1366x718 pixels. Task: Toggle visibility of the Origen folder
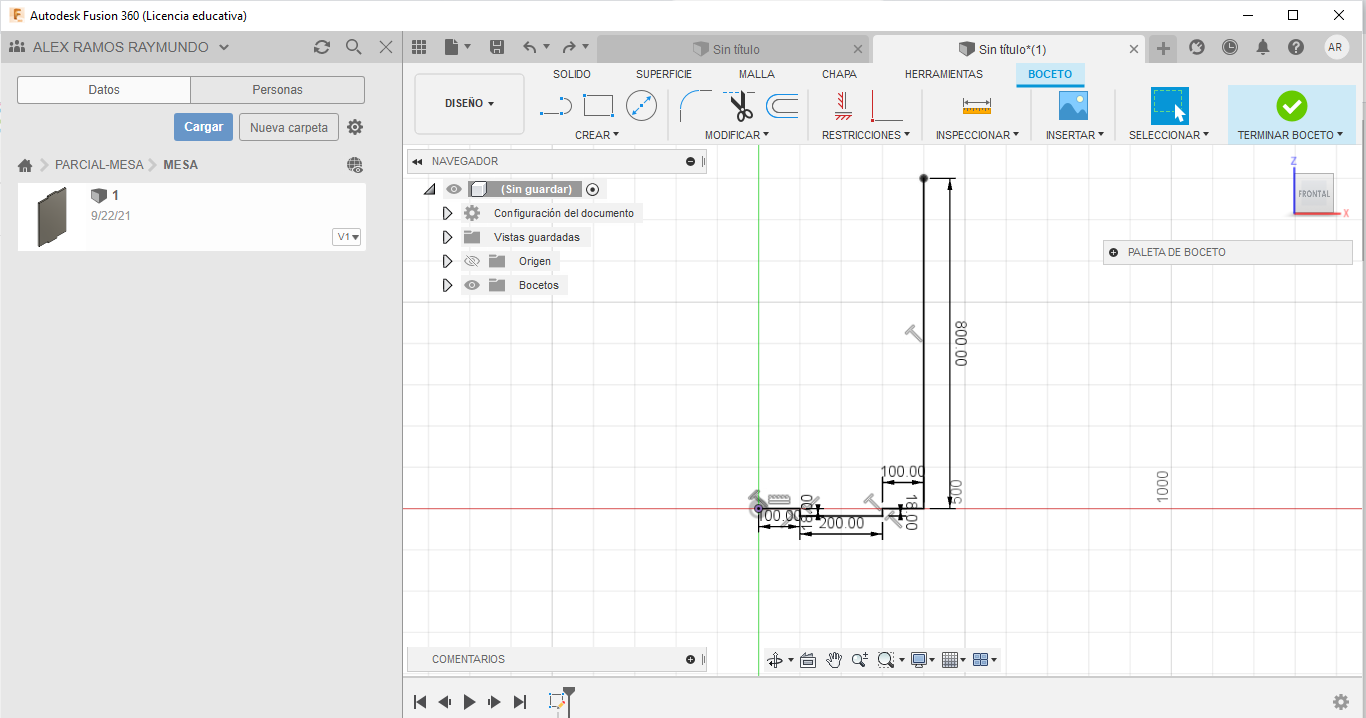point(472,261)
